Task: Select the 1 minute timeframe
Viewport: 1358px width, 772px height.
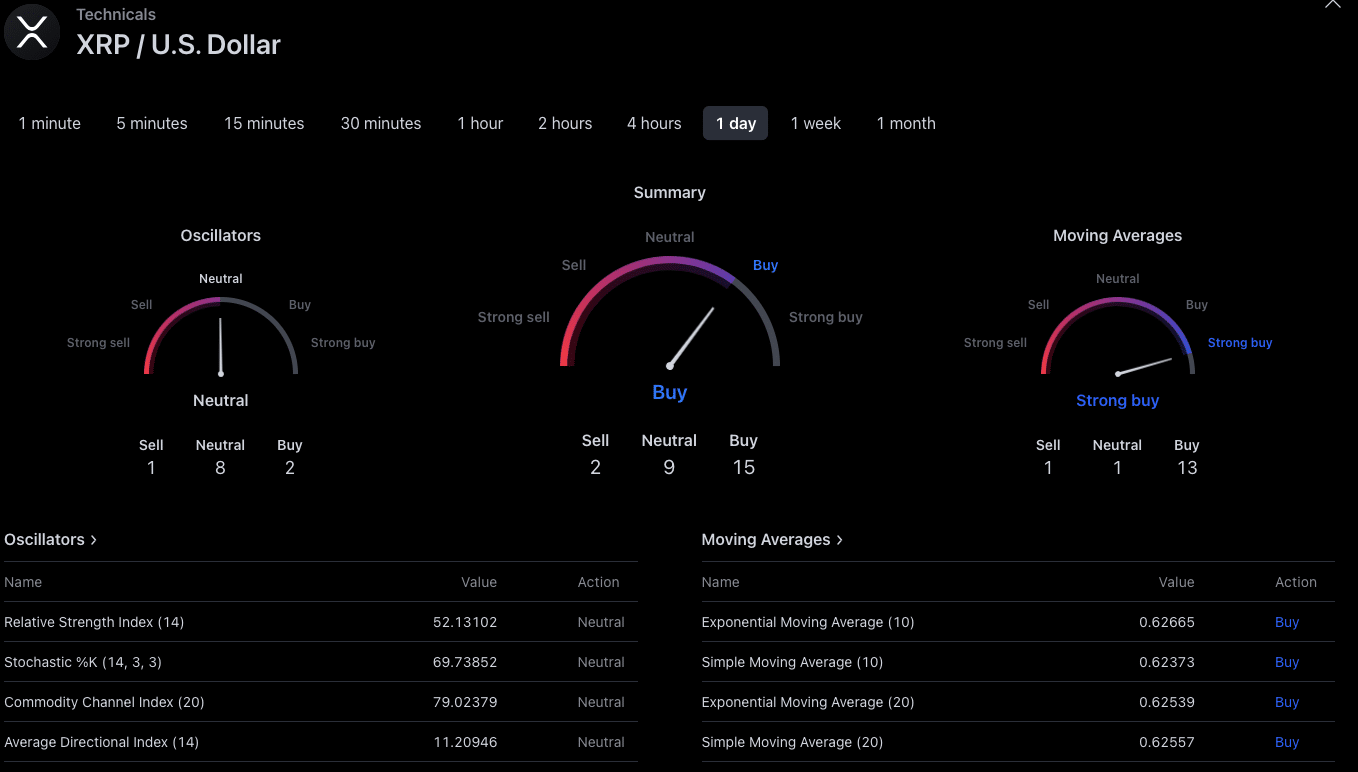Action: [x=50, y=123]
